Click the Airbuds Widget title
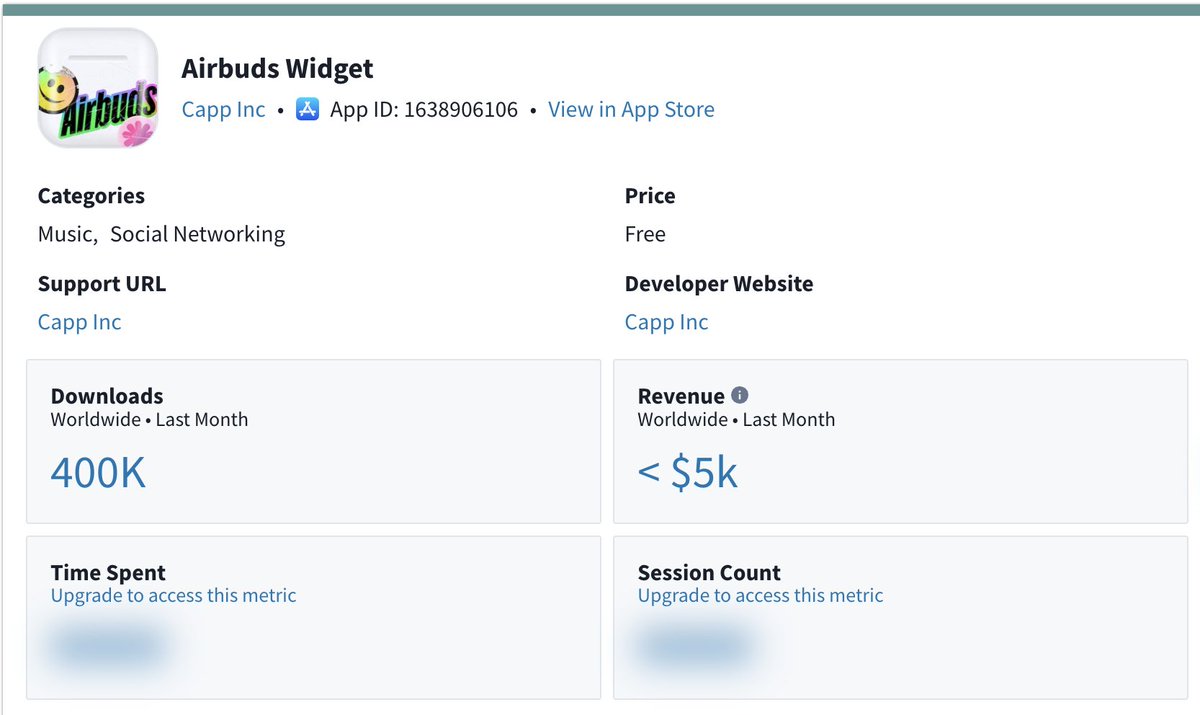Image resolution: width=1200 pixels, height=715 pixels. tap(277, 69)
